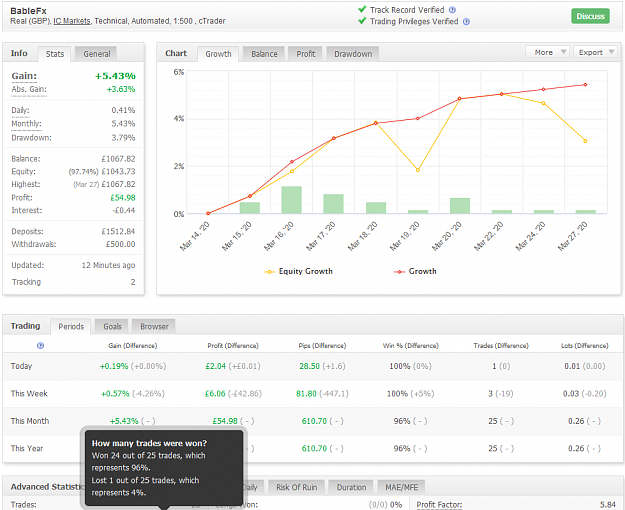Screen dimensions: 625x510
Task: Click the Trading Privileges Verified help icon
Action: 466,22
